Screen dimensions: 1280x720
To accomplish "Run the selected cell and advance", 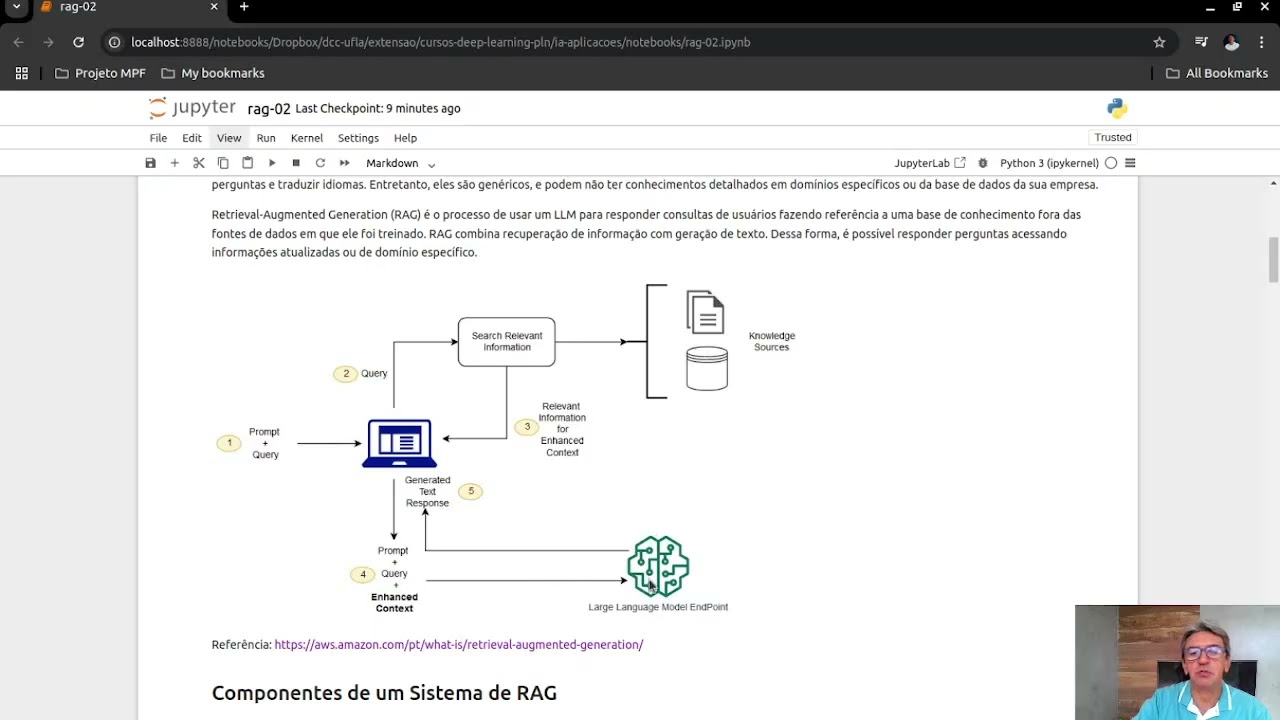I will point(272,163).
